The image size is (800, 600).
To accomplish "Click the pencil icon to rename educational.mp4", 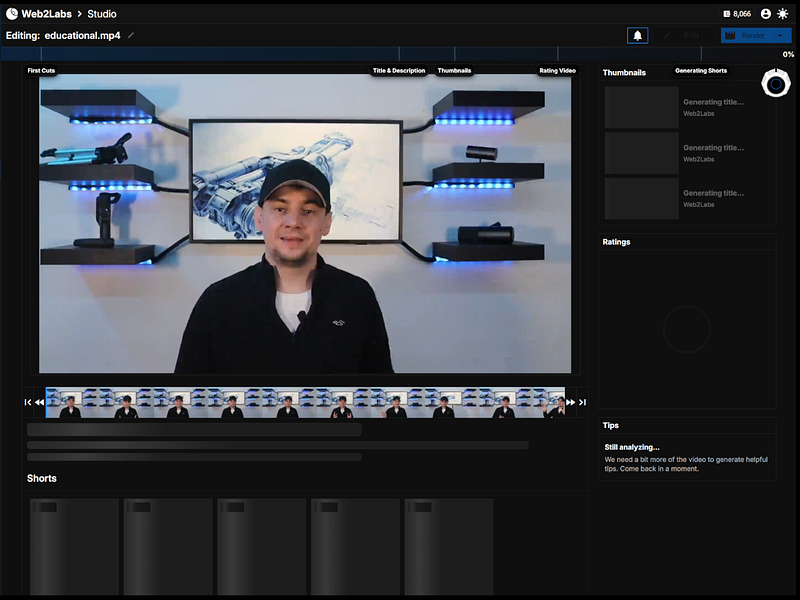I will click(131, 36).
